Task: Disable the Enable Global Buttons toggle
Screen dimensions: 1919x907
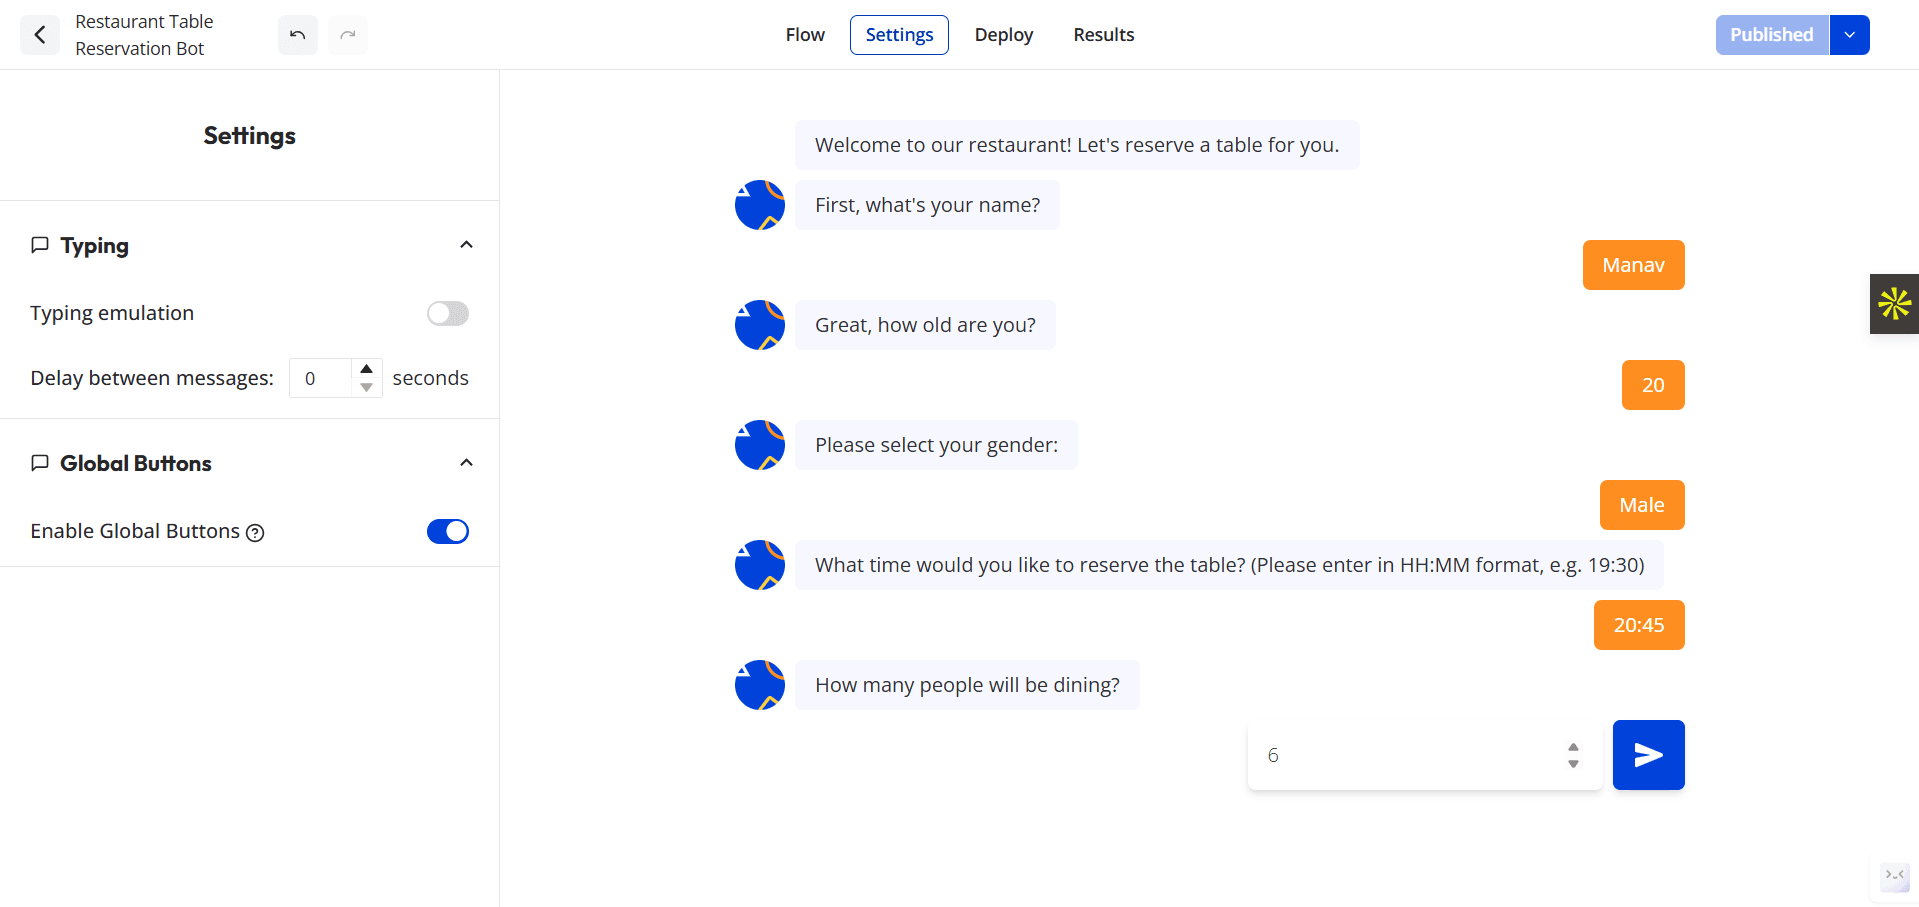Action: click(x=447, y=532)
